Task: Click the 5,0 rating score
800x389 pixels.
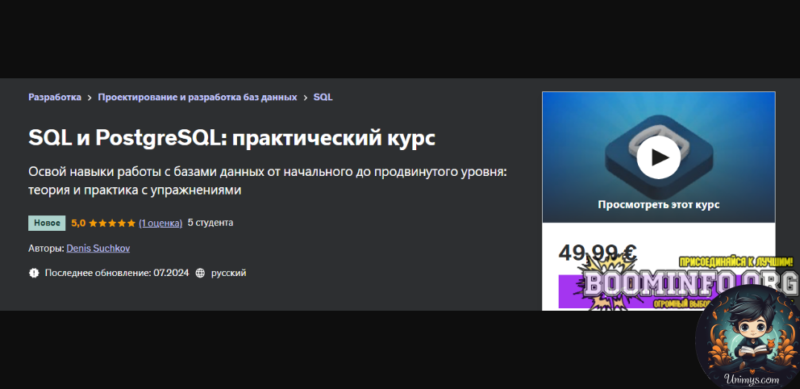Action: click(78, 223)
